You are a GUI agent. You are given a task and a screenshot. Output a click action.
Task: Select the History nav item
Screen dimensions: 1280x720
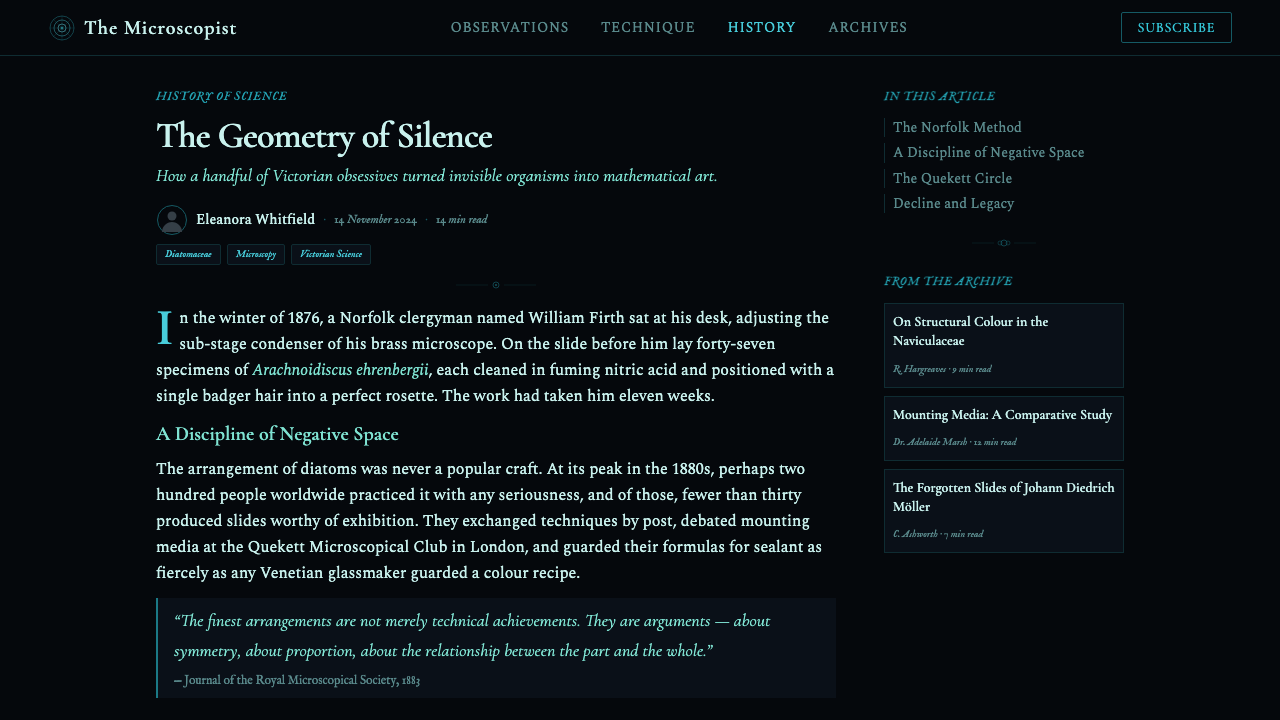coord(762,28)
